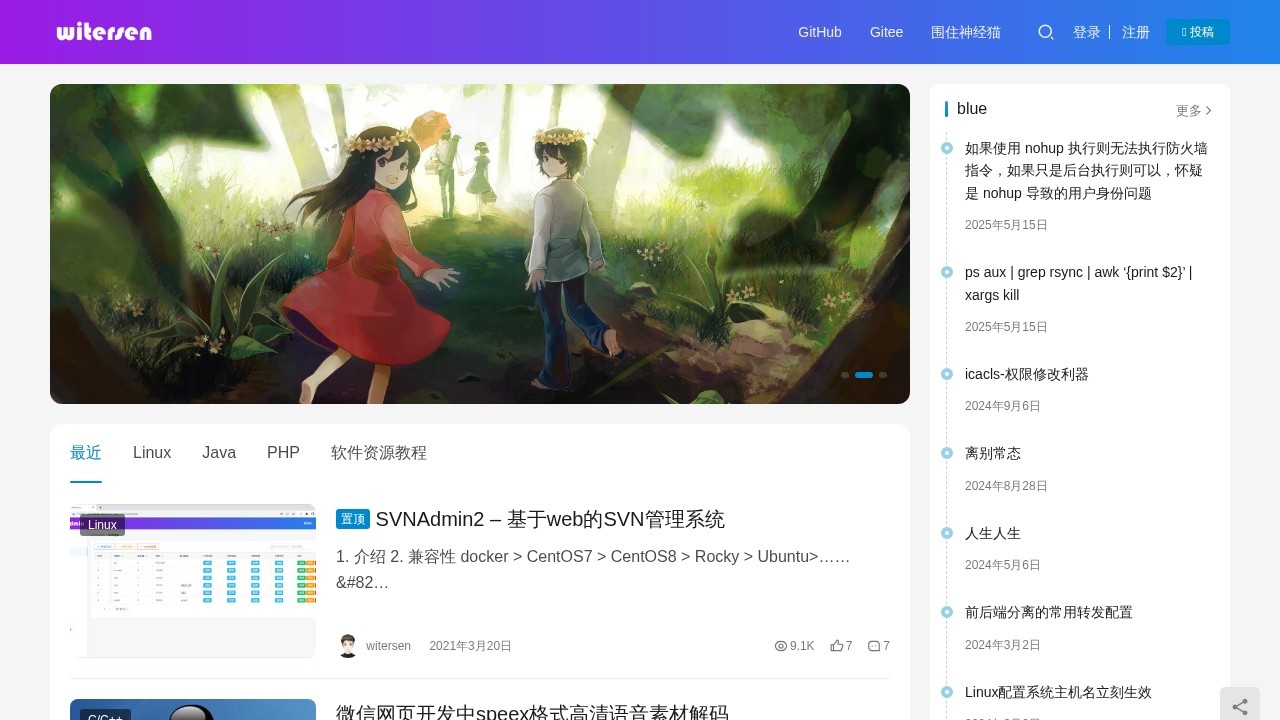
Task: Switch to the third carousel dot
Action: coord(883,375)
